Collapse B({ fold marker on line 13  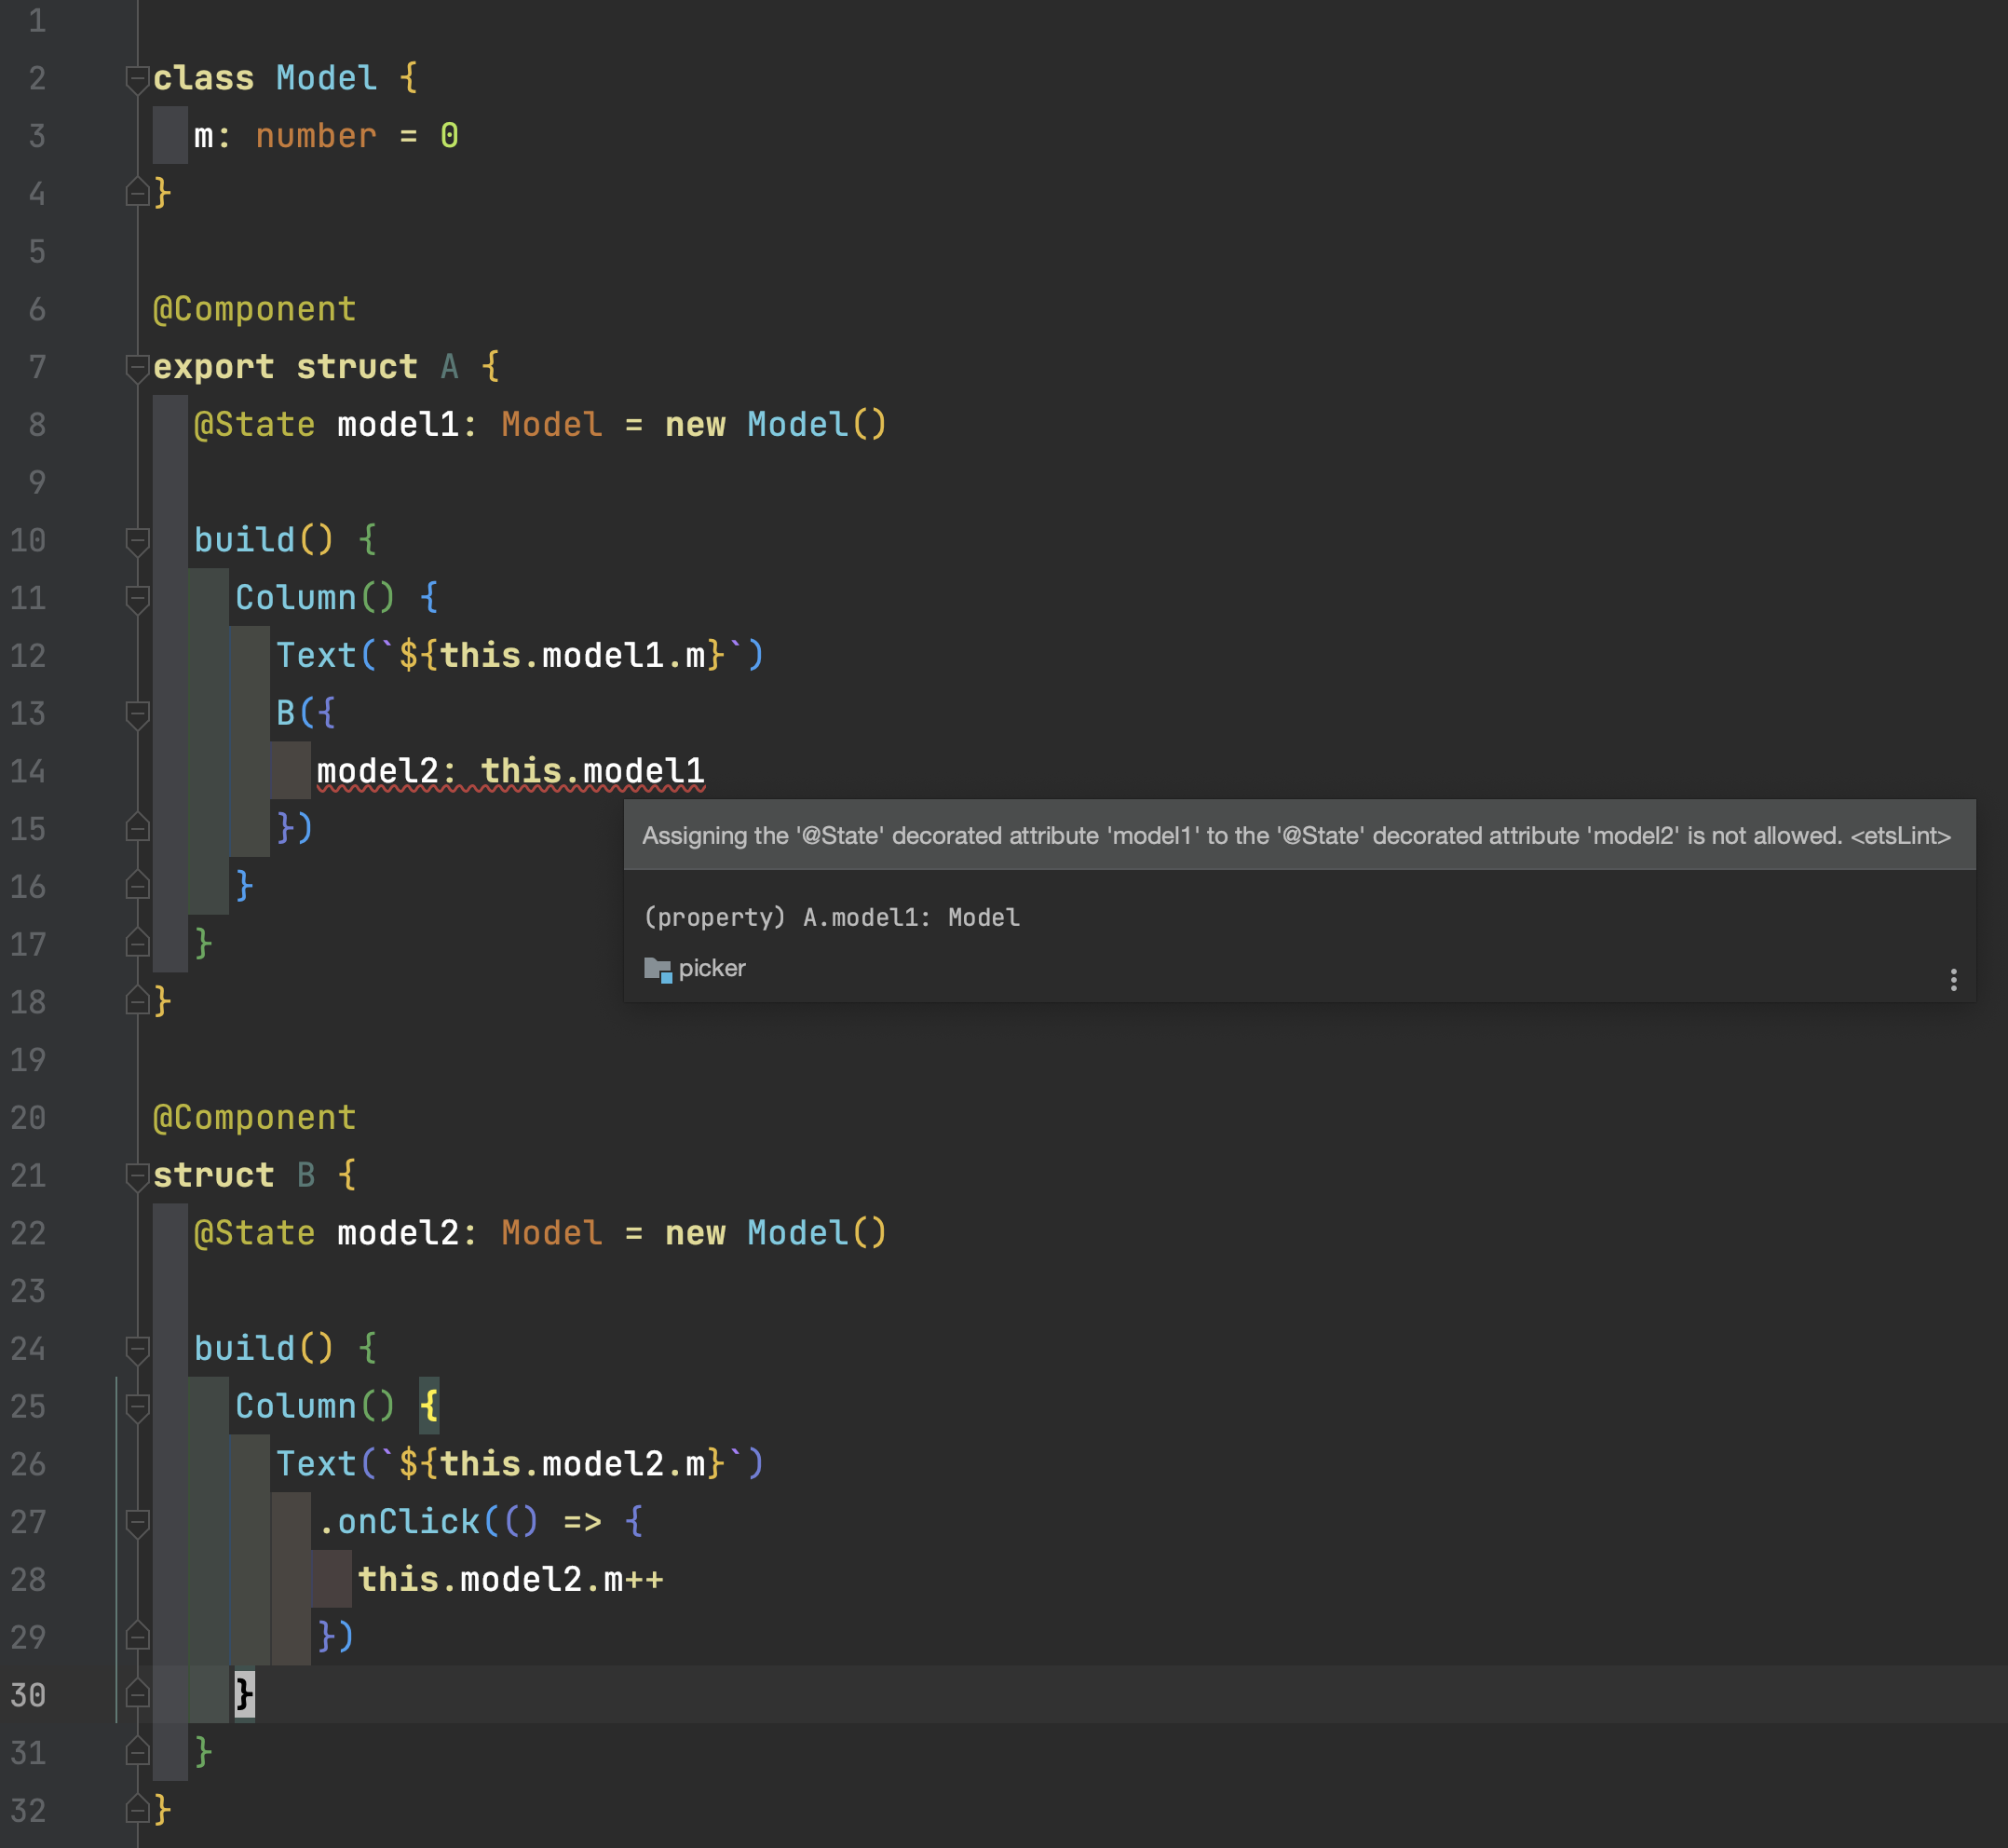pyautogui.click(x=138, y=714)
